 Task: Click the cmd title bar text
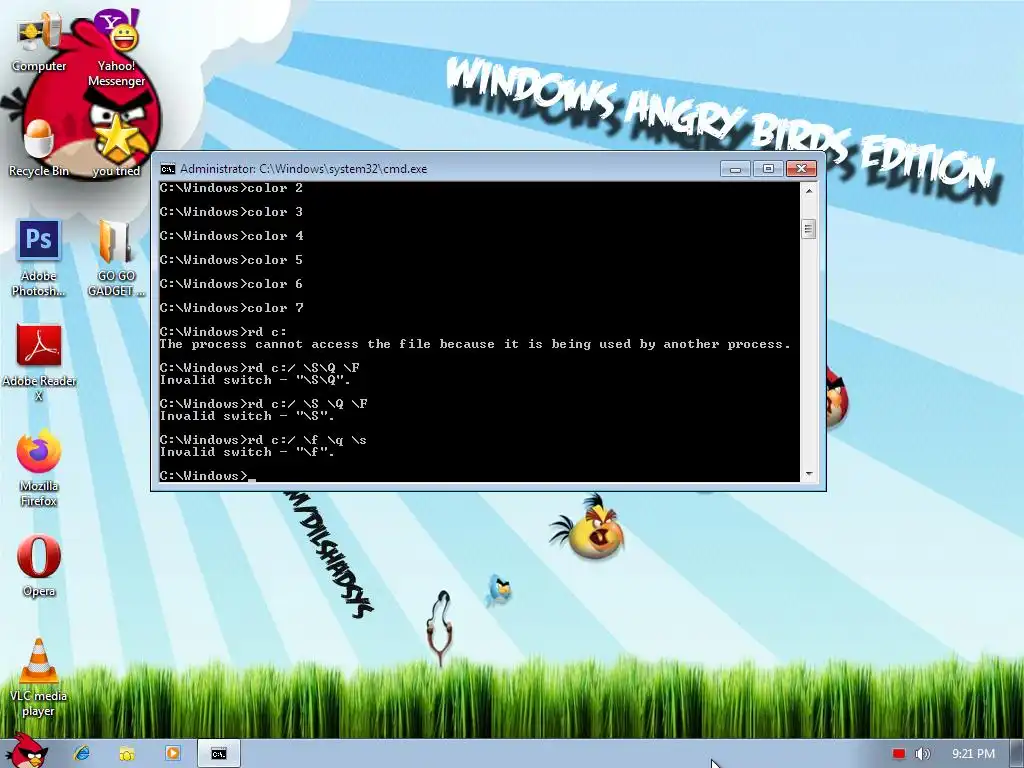(x=304, y=169)
